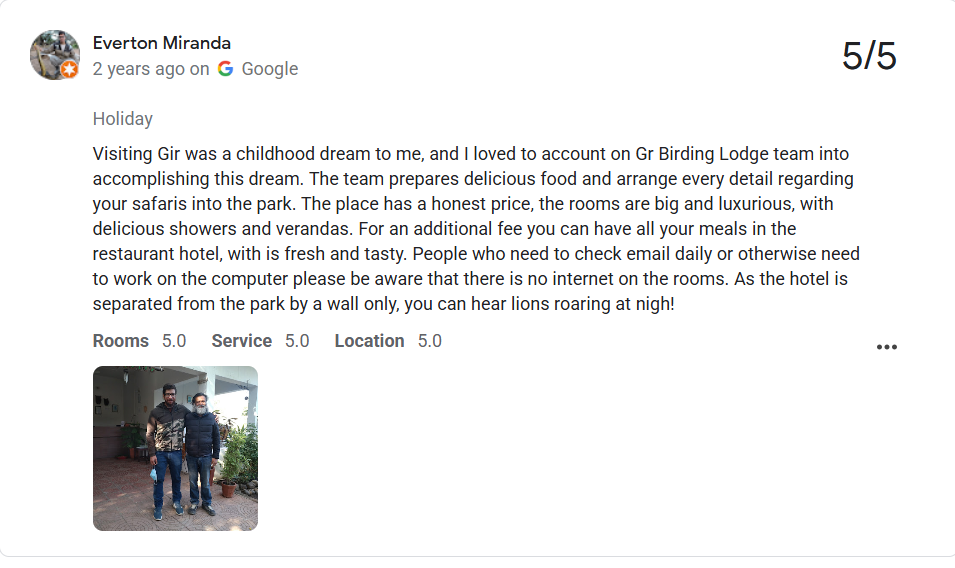Click the line starting 'delicious showers and verandas'
The width and height of the screenshot is (955, 568).
445,229
